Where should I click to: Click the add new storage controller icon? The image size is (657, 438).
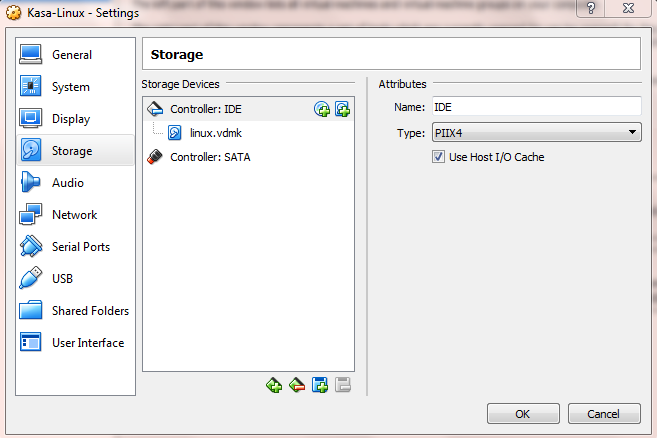pyautogui.click(x=274, y=385)
